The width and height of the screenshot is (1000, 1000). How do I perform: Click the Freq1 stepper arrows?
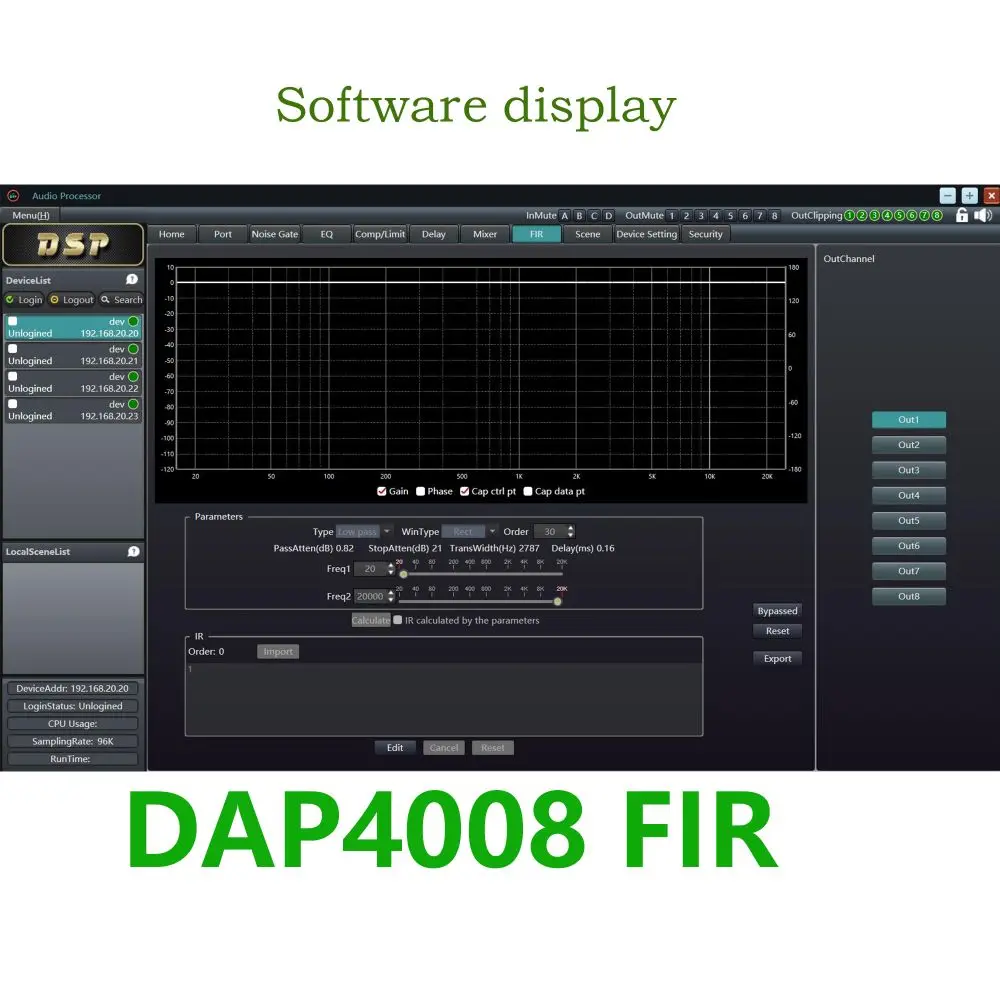tap(391, 569)
